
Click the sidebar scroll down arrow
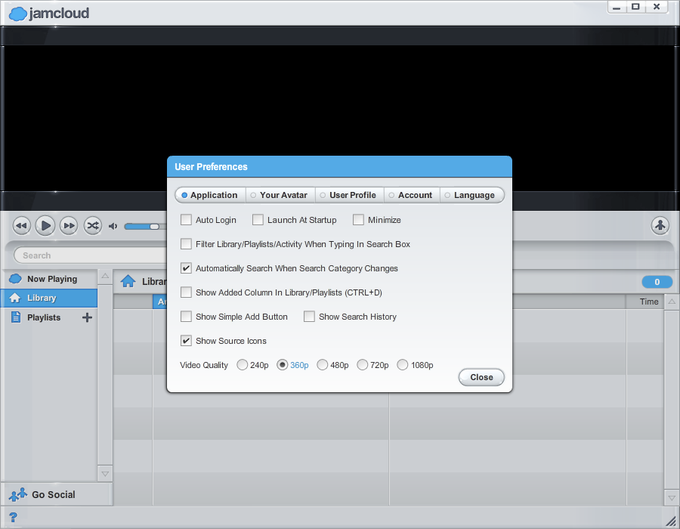point(105,473)
